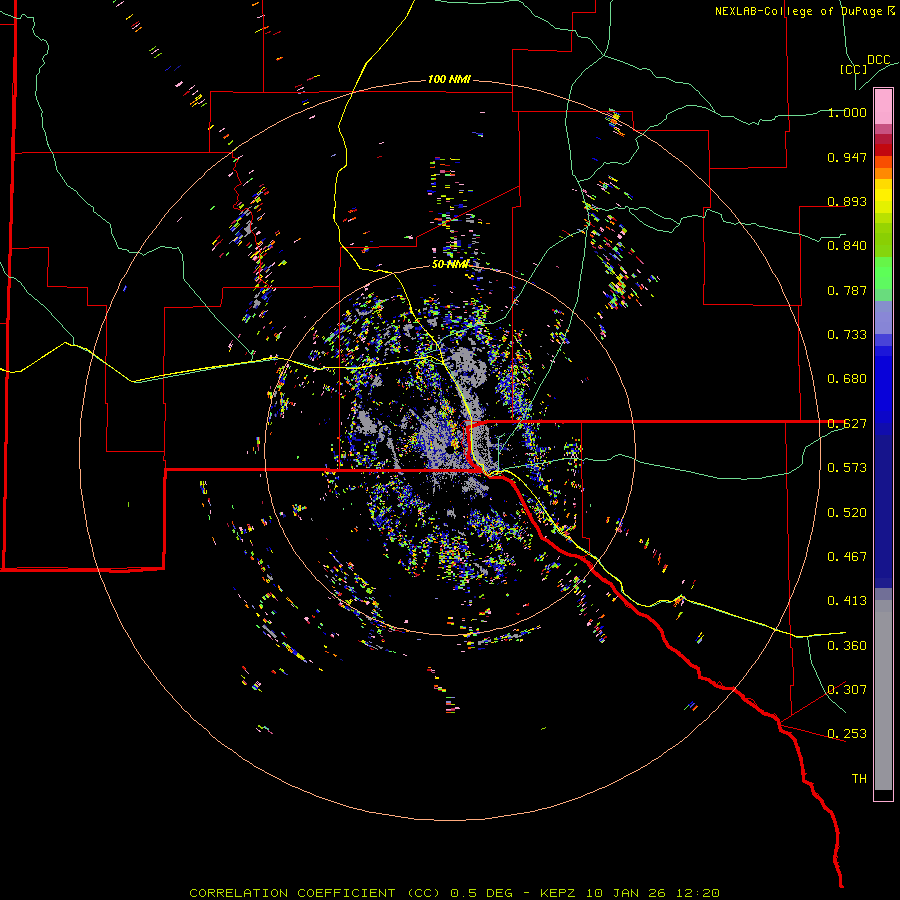Select the 0.787 legend value

847,290
